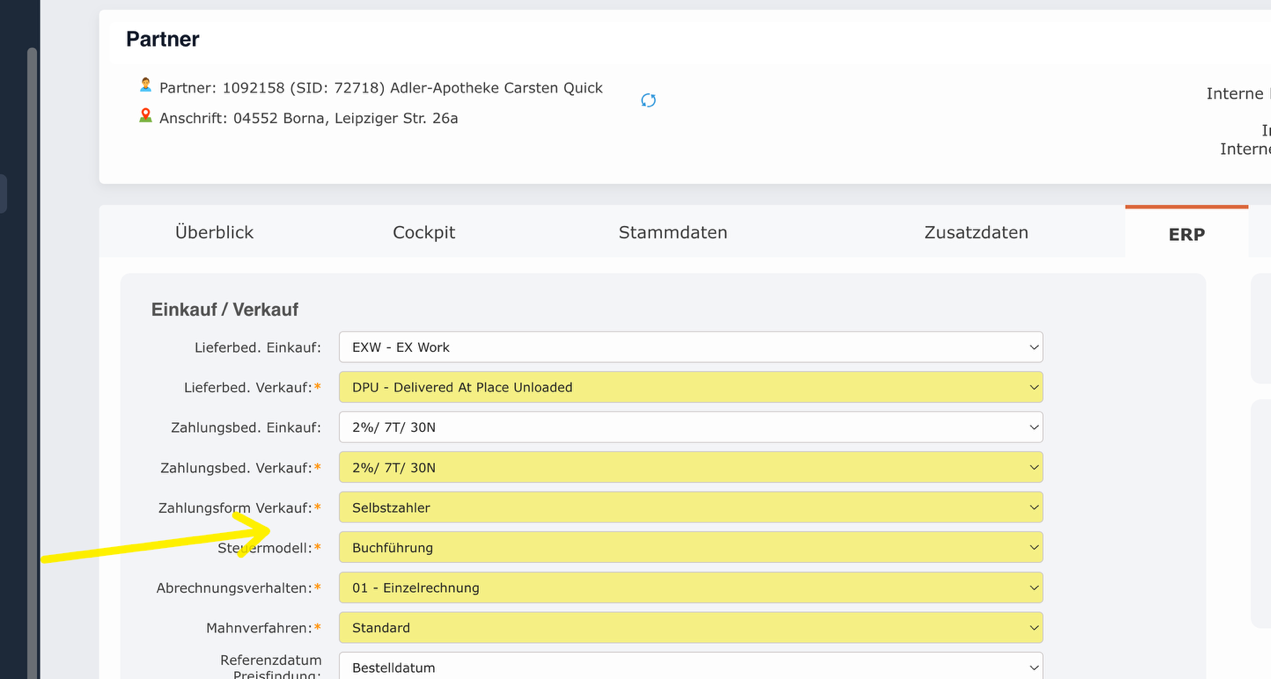Click the person icon before Partner 1092158
This screenshot has width=1271, height=679.
point(145,85)
